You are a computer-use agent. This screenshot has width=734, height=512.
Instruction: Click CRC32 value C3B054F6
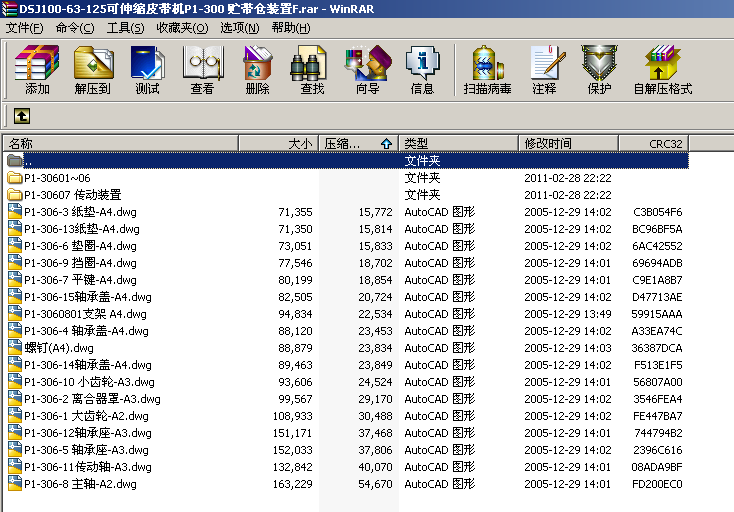pyautogui.click(x=657, y=212)
